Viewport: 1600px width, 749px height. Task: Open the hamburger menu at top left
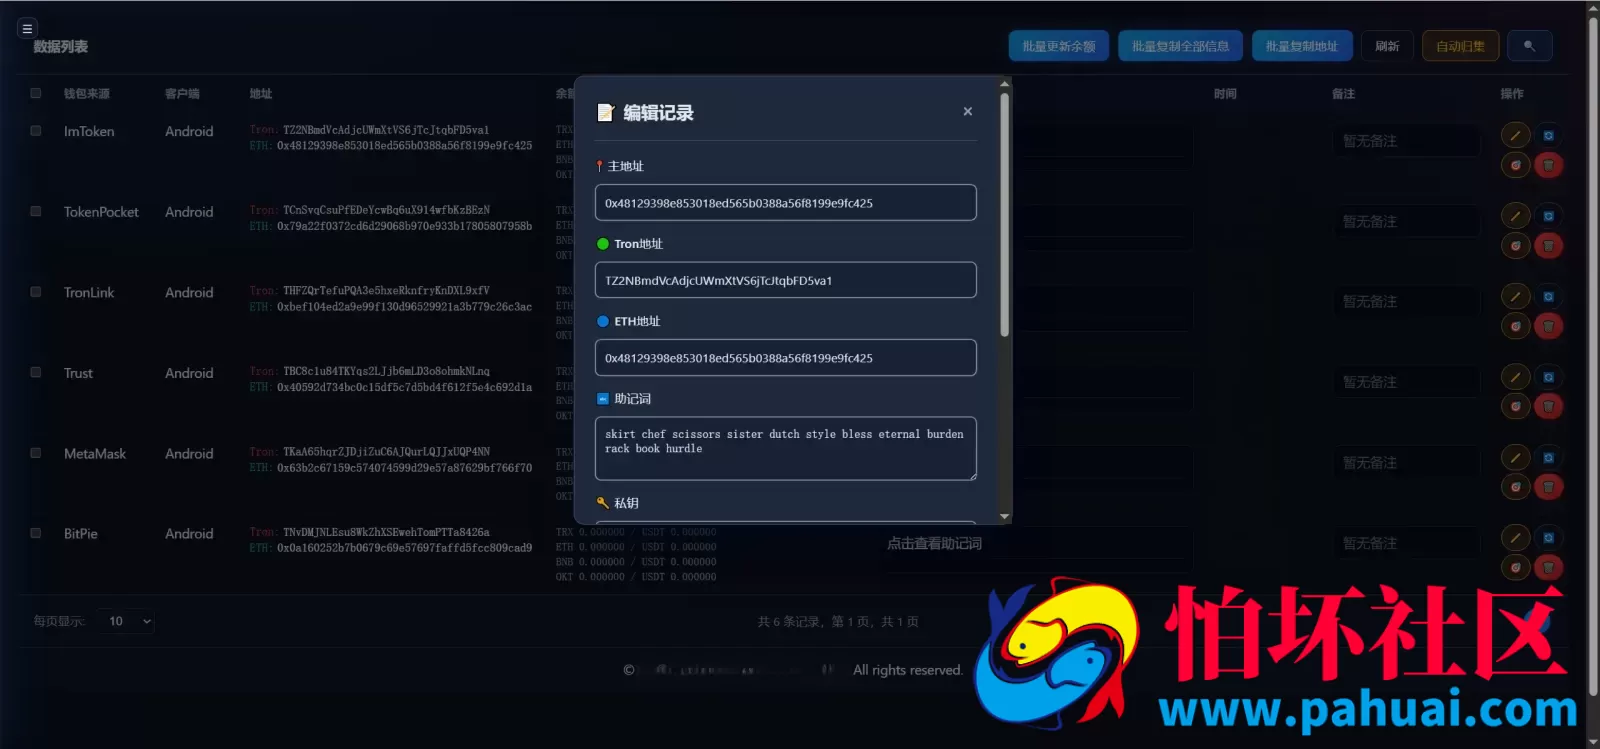click(28, 29)
